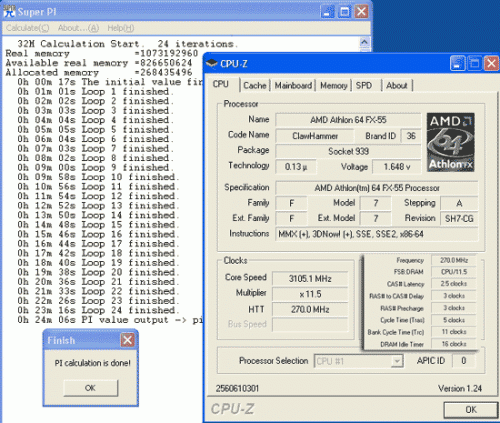Screen dimensions: 500x423
Task: Click the 2560610301 number in CPU-Z
Action: pos(237,389)
